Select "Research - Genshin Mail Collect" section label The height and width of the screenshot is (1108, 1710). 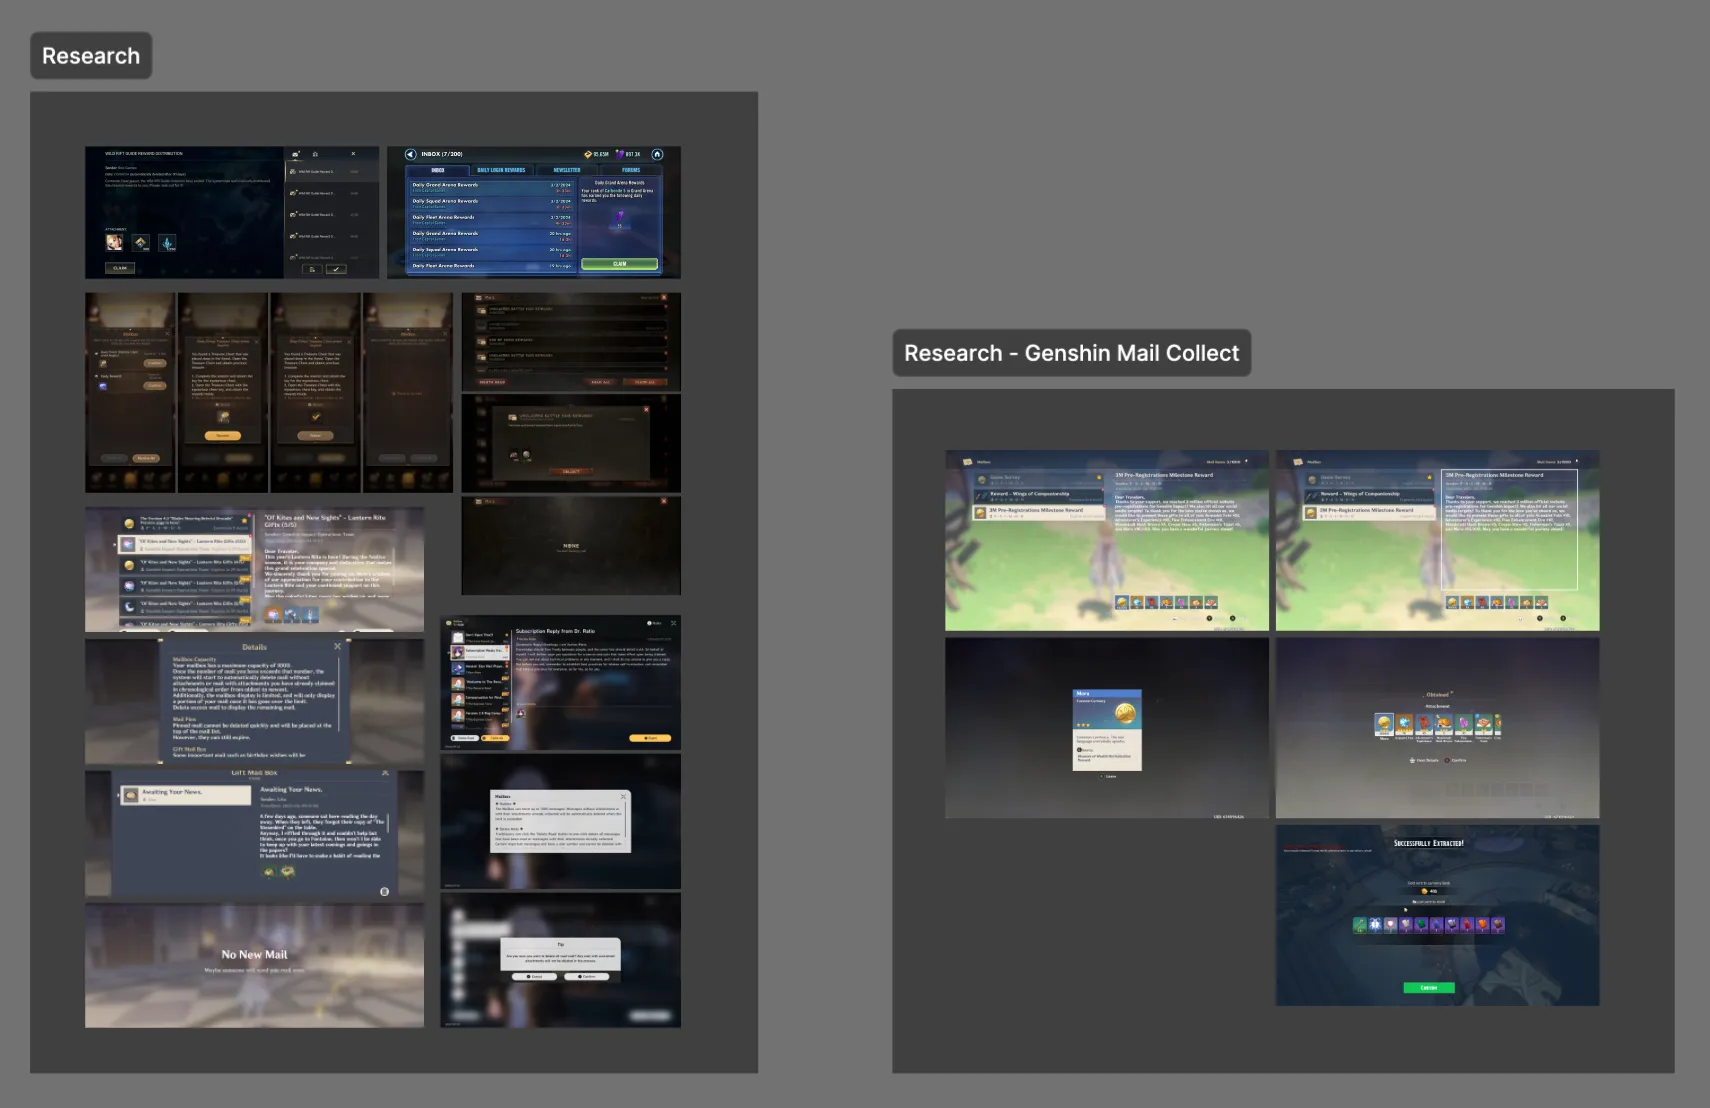(1071, 353)
